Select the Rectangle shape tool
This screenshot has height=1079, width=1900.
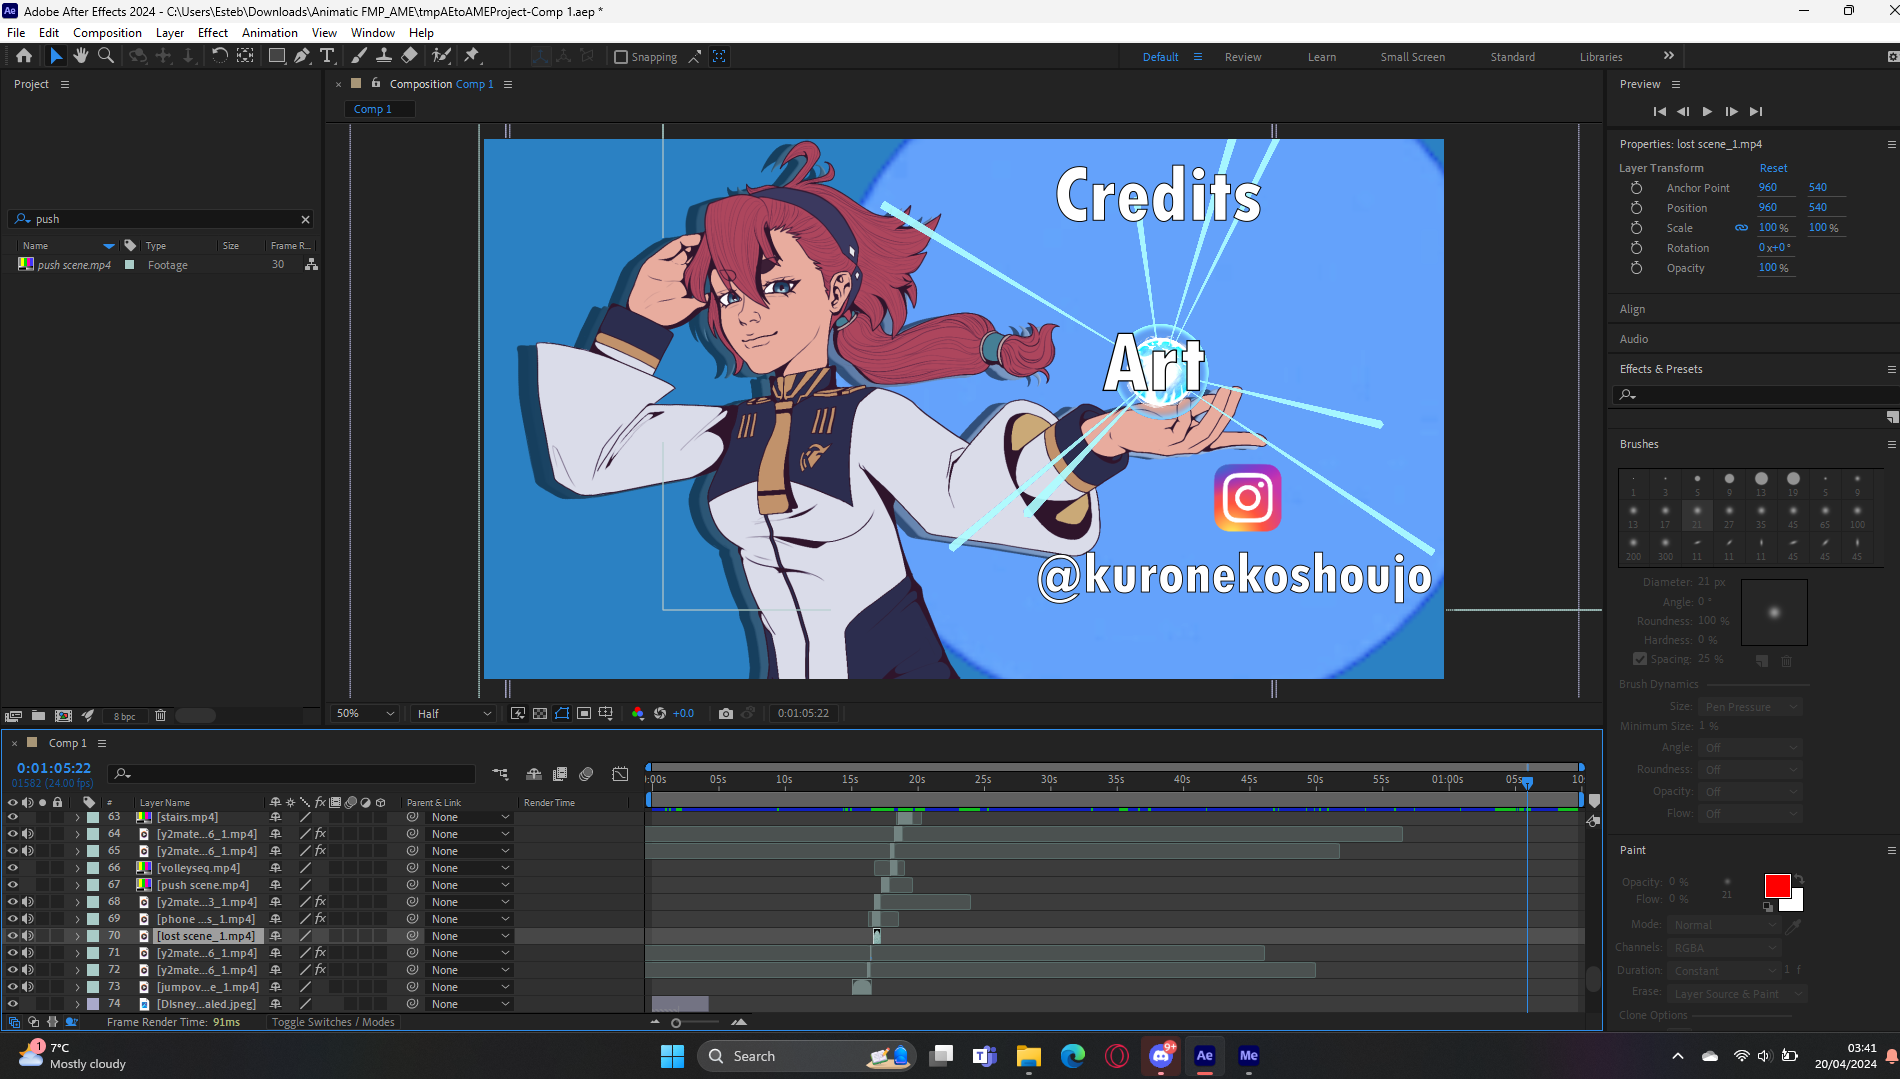point(277,56)
